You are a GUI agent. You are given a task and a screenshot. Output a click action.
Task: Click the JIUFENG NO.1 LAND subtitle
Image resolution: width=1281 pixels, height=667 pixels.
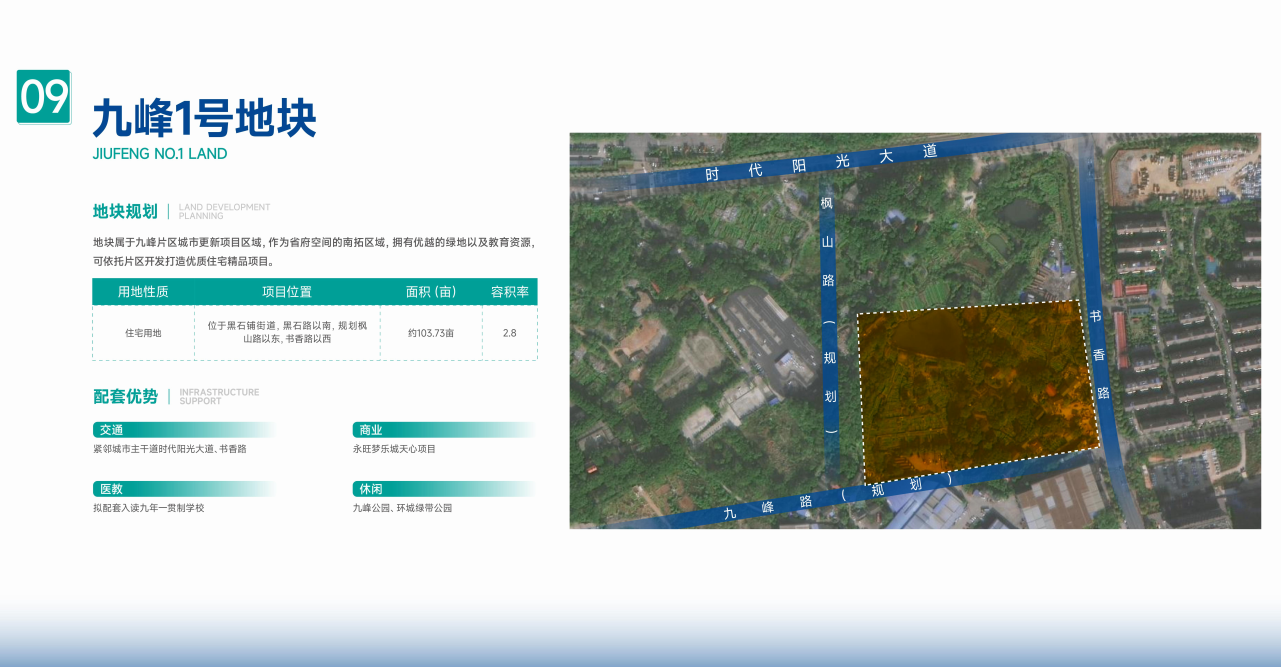[x=160, y=154]
